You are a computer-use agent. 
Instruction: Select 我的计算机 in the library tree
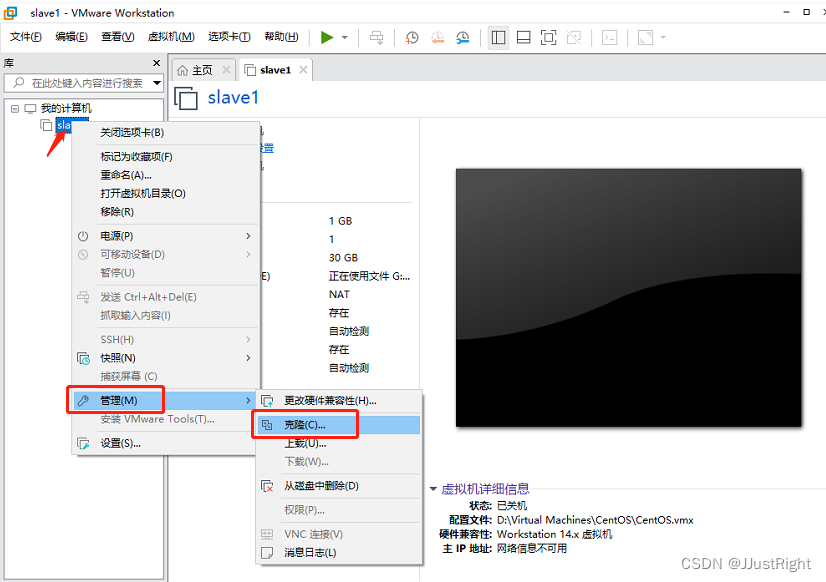(x=66, y=108)
